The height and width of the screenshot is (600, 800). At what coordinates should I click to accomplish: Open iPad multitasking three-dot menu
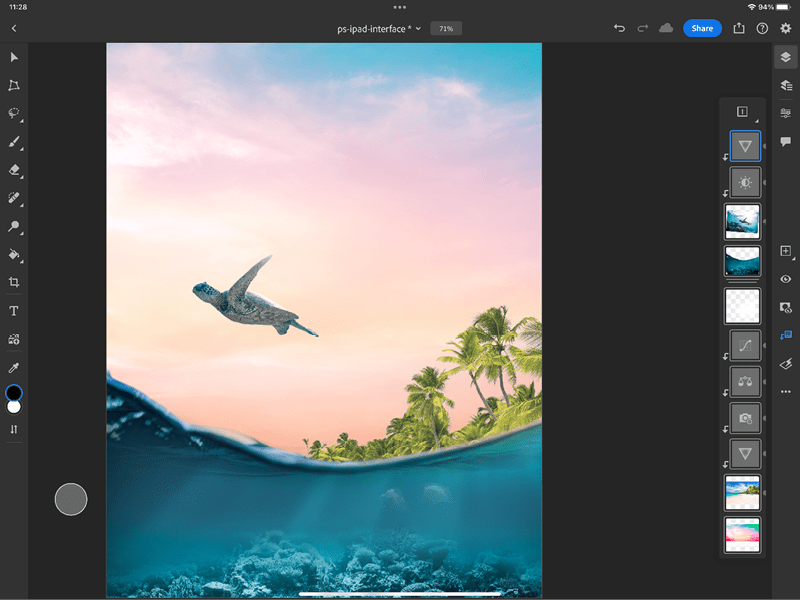click(399, 7)
